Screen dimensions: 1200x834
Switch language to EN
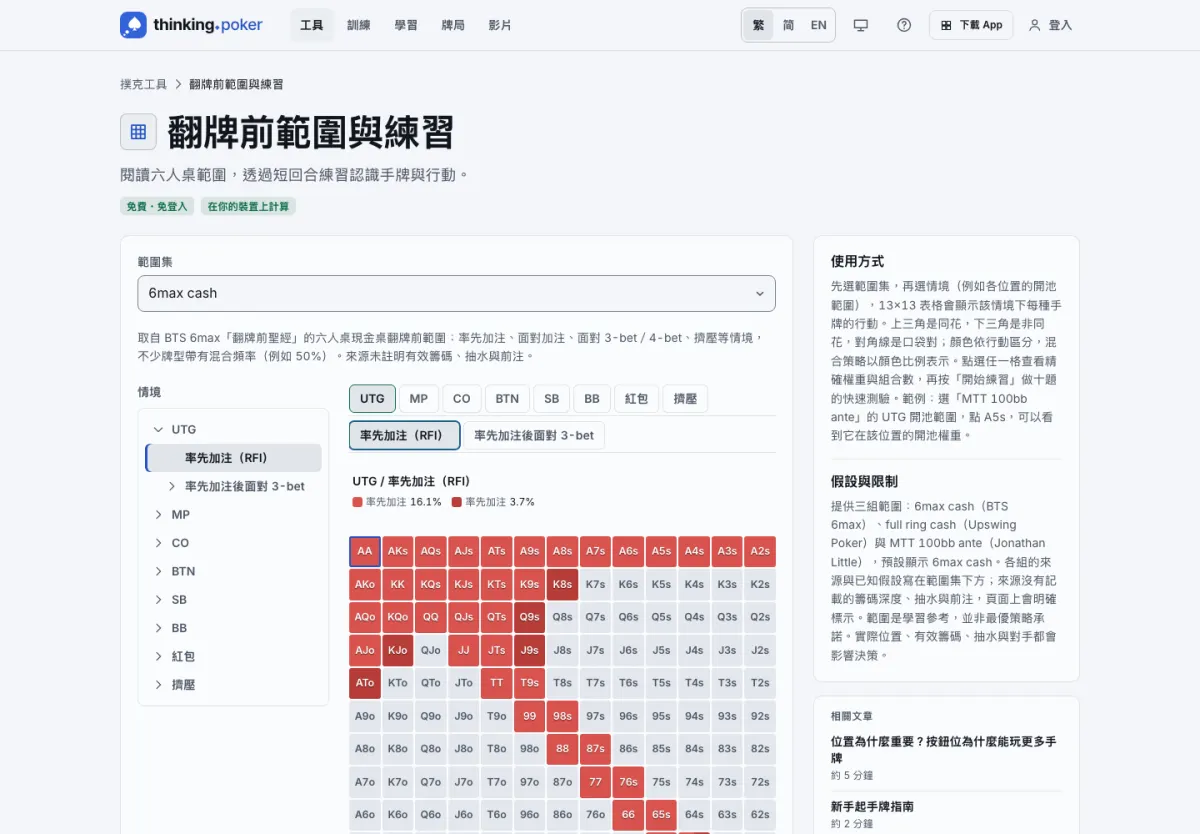click(x=819, y=25)
